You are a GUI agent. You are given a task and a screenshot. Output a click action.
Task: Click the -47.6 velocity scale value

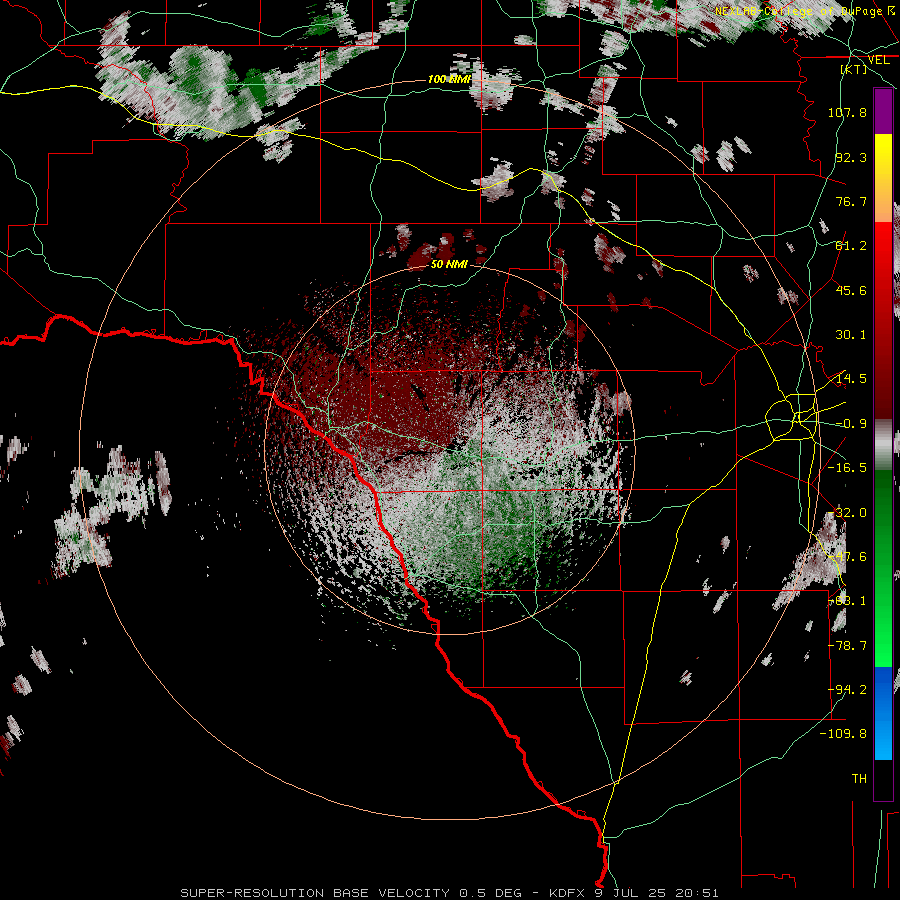[847, 557]
